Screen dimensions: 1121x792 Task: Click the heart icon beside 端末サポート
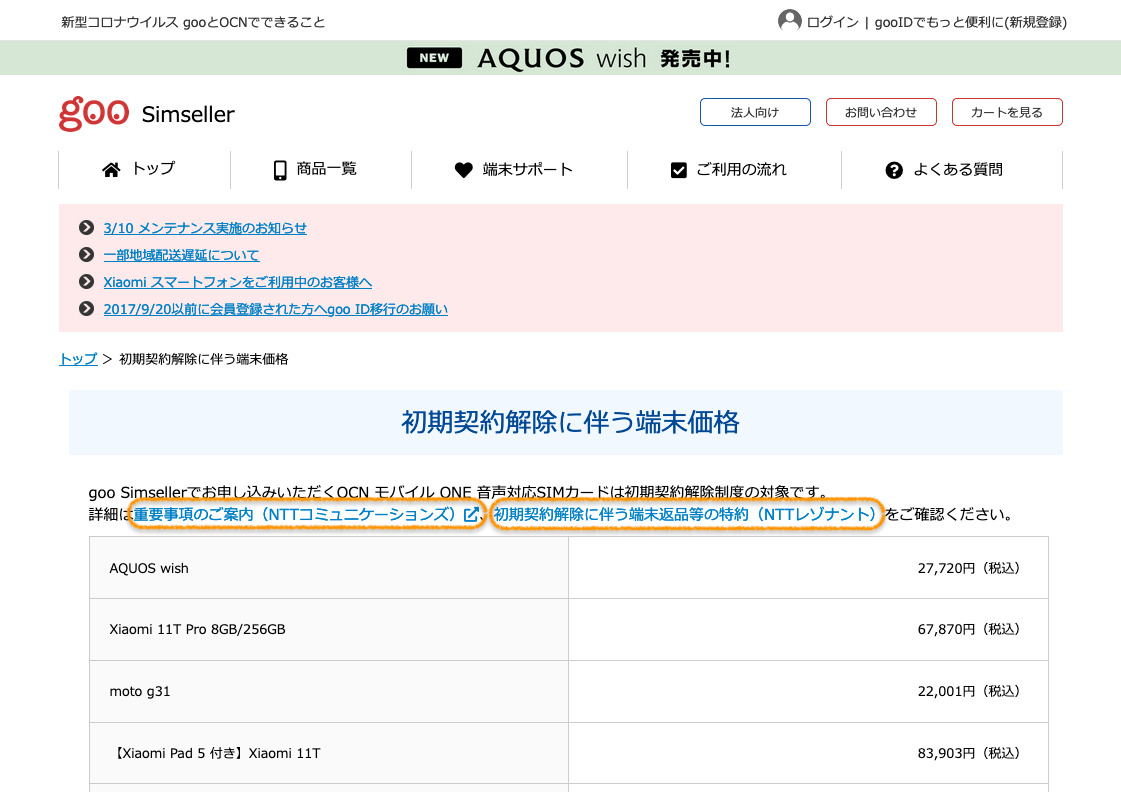pos(463,170)
